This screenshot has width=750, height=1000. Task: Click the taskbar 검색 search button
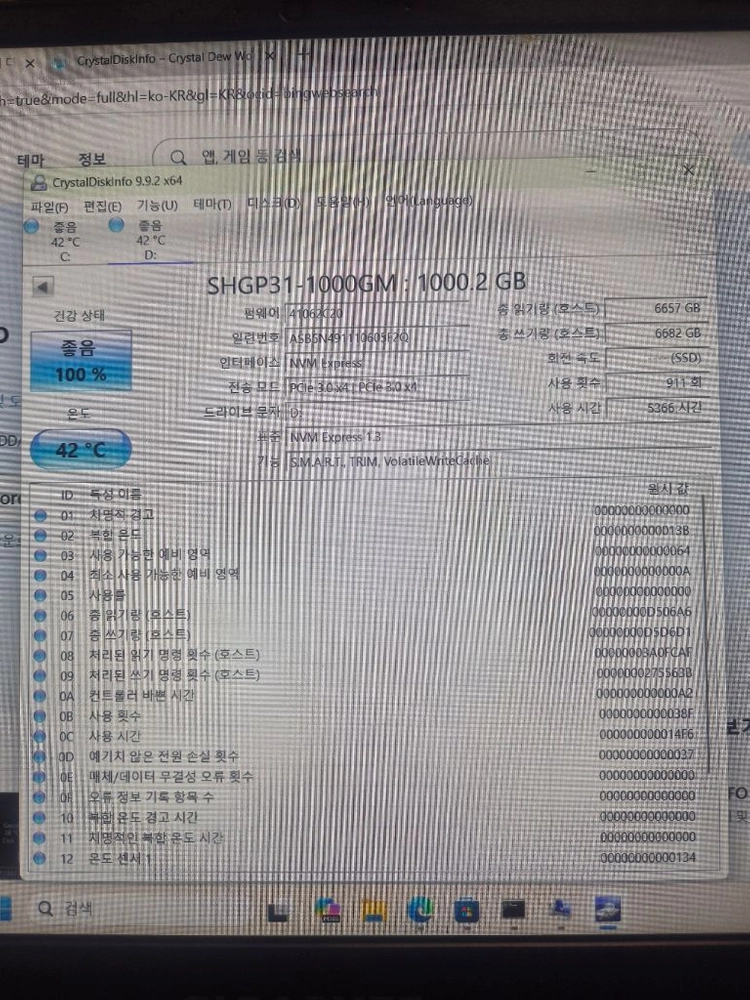pos(65,908)
